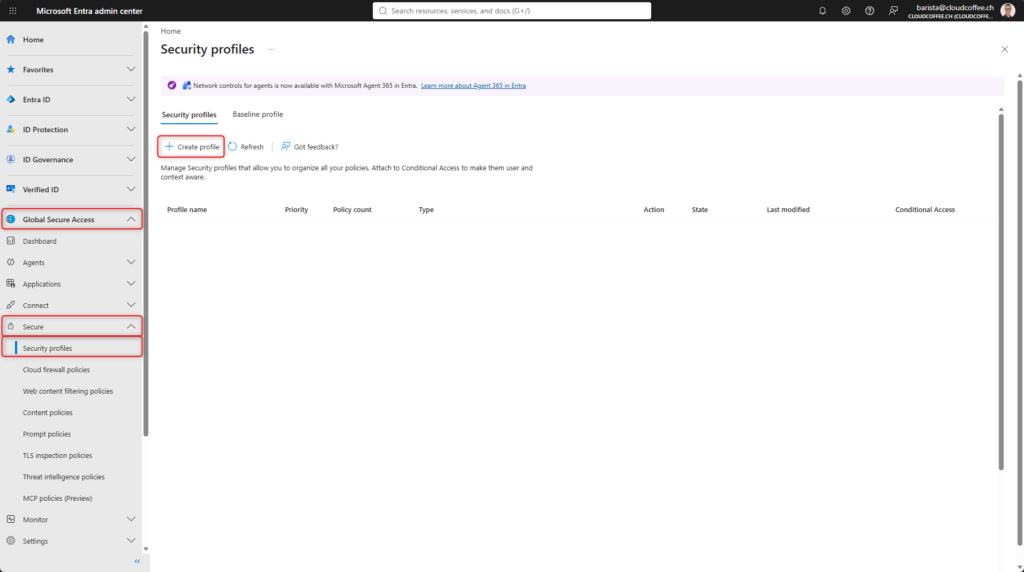This screenshot has height=572, width=1024.
Task: Open Web content filtering policies
Action: pos(68,391)
